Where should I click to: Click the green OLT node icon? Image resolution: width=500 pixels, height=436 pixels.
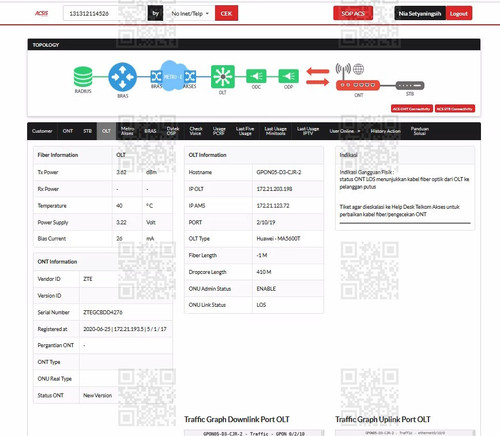[x=223, y=77]
